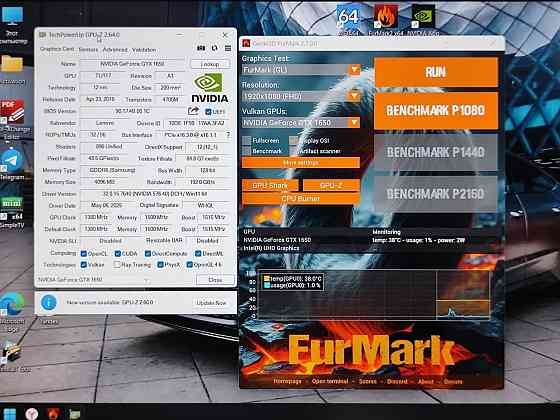Switch to the Validation tab
The height and width of the screenshot is (420, 560).
point(144,50)
